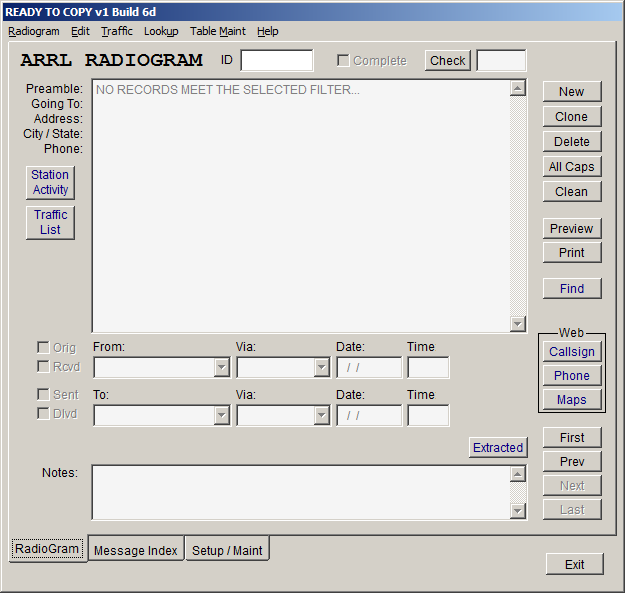Viewport: 625px width, 593px height.
Task: Click the Clean button
Action: [x=572, y=192]
